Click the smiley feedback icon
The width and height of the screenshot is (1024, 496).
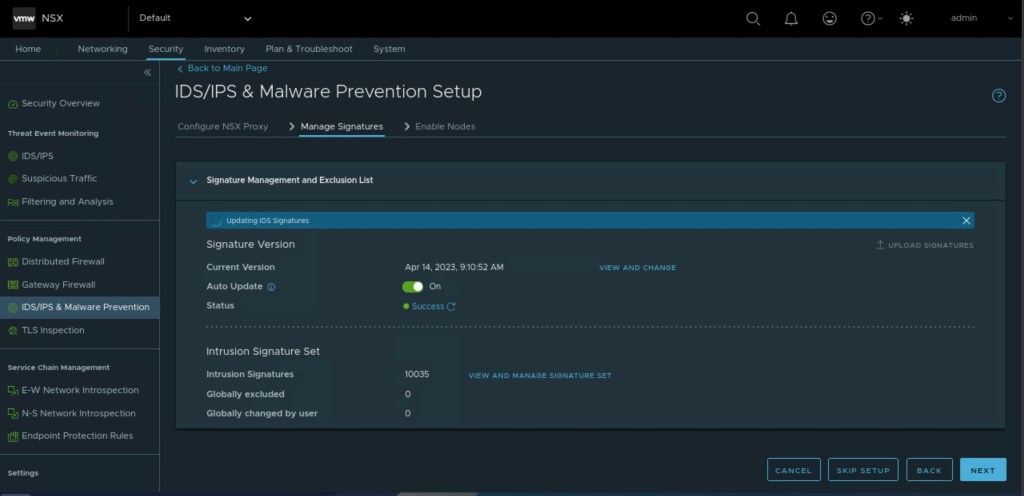coord(829,18)
